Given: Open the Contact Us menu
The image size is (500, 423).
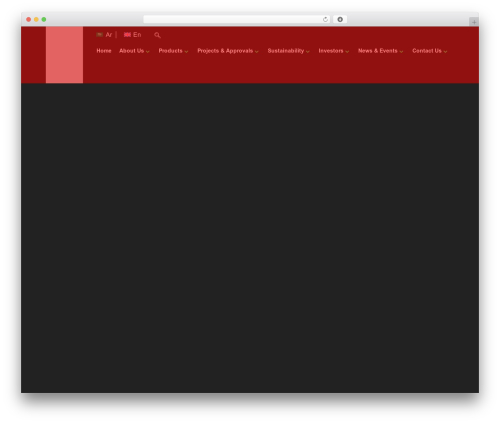Looking at the screenshot, I should tap(427, 51).
